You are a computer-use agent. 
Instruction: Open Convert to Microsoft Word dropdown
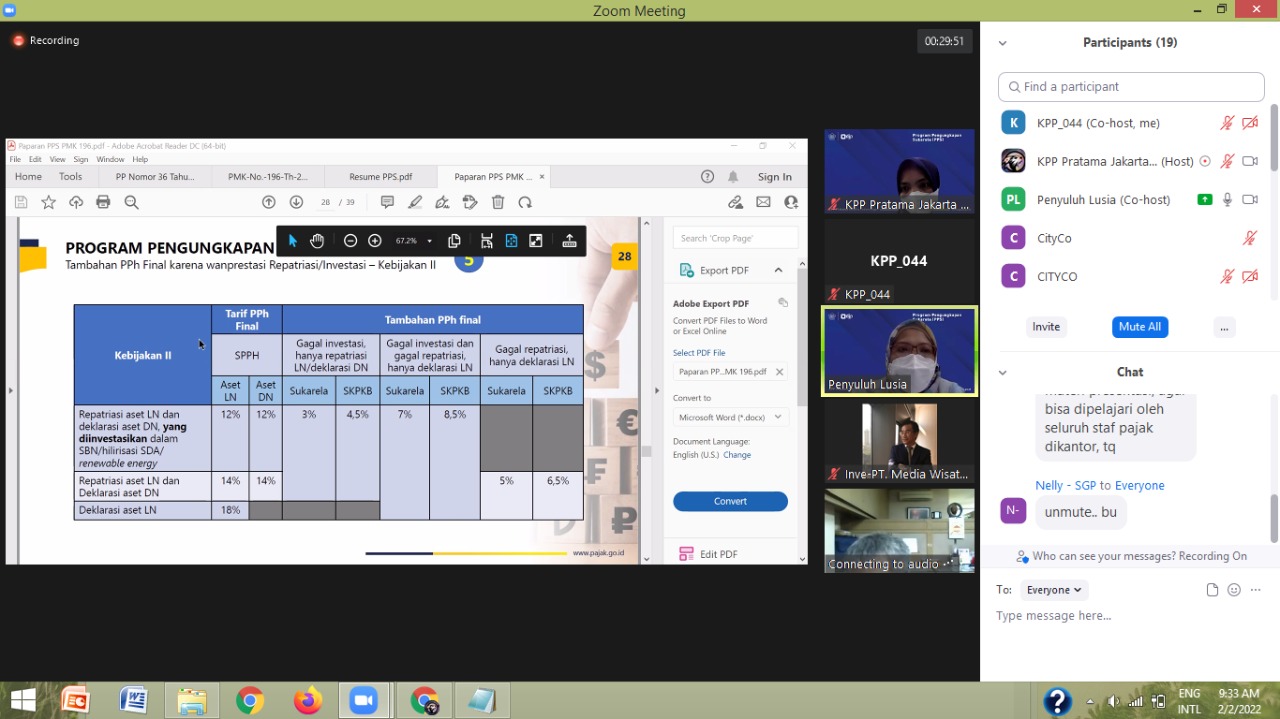pyautogui.click(x=730, y=417)
